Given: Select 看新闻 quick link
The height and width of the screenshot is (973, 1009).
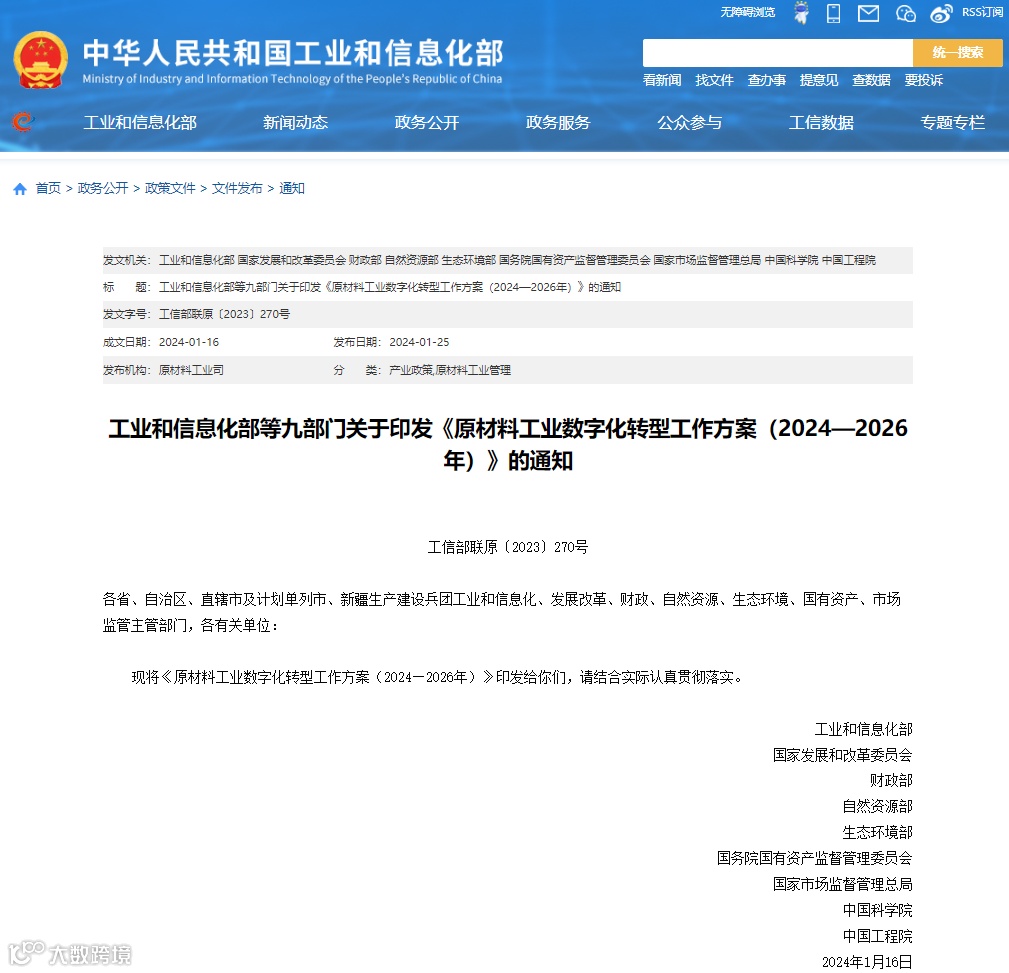Looking at the screenshot, I should point(662,80).
